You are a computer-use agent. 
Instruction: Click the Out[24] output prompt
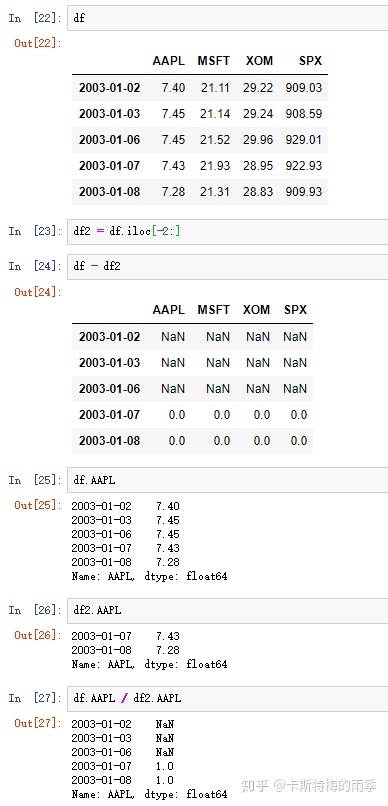point(38,292)
